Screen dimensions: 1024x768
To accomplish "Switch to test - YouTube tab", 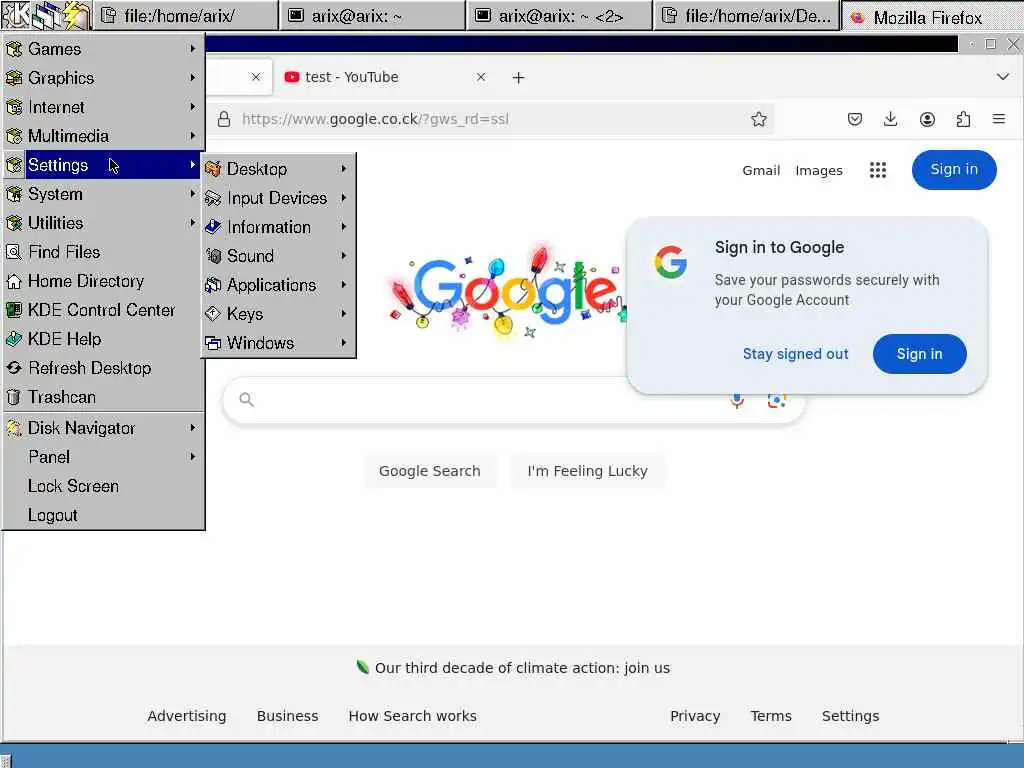I will click(x=385, y=77).
